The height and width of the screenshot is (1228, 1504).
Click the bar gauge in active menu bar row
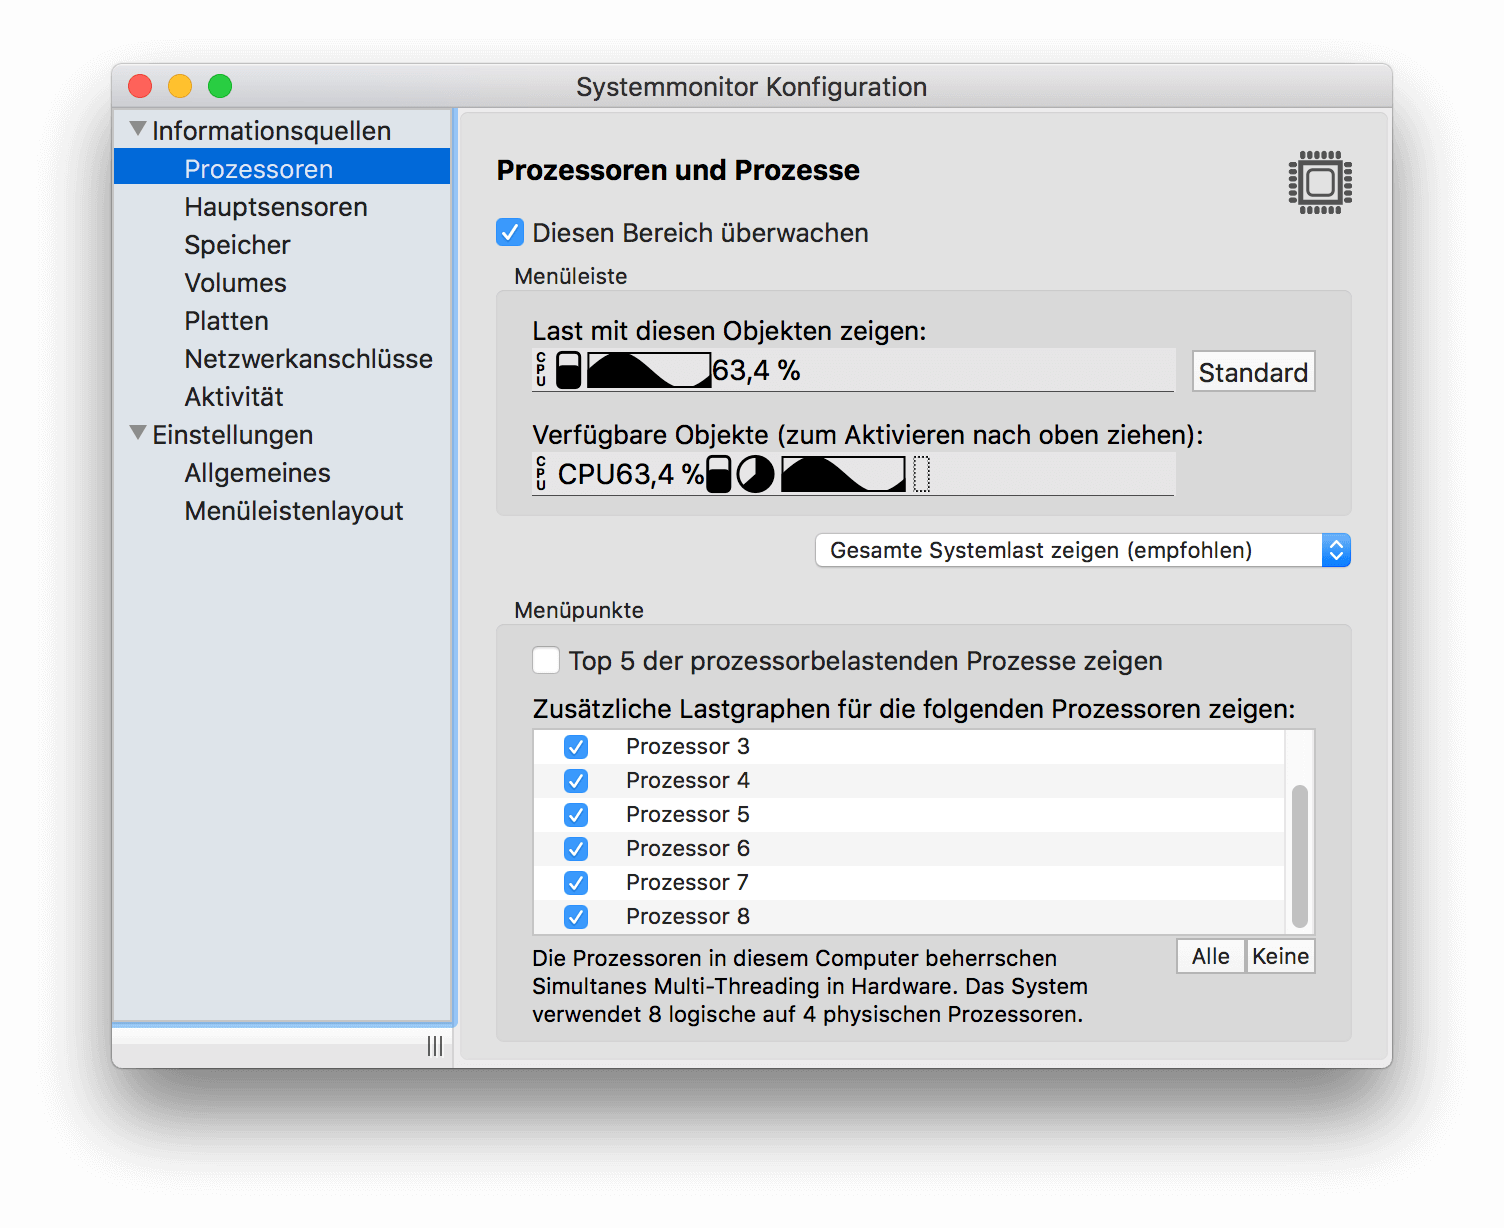[568, 370]
